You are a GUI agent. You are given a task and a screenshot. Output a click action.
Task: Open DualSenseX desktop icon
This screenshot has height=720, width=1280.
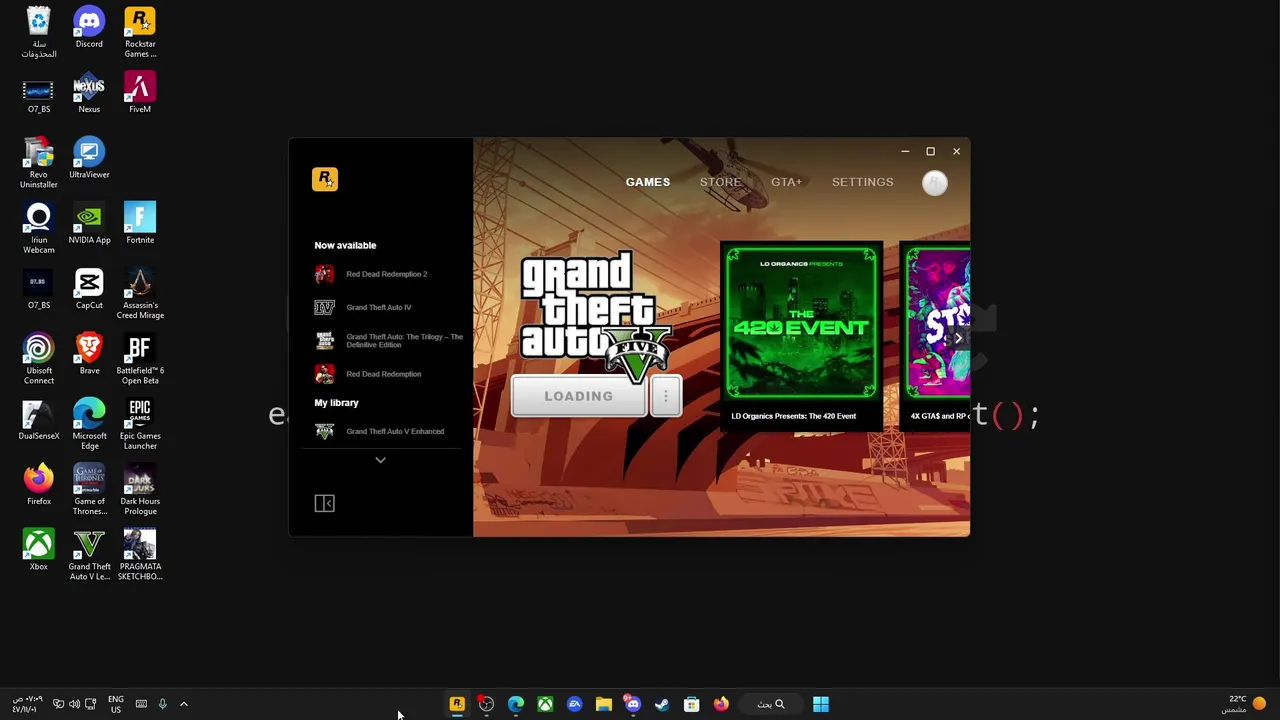(x=38, y=420)
